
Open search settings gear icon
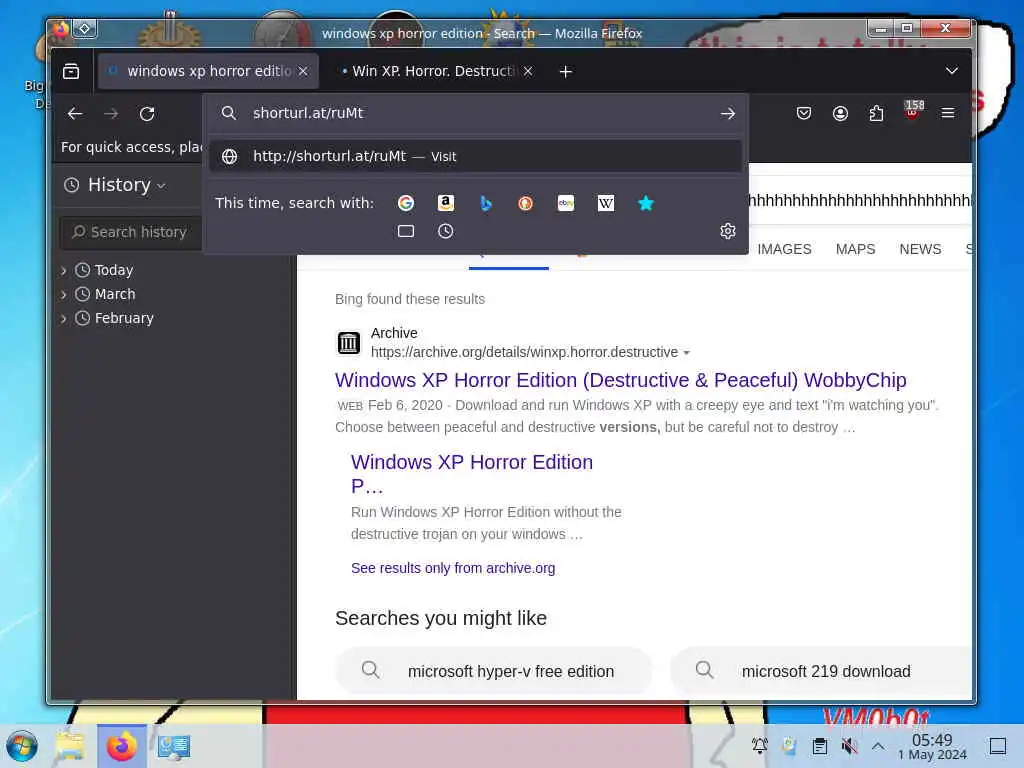728,231
